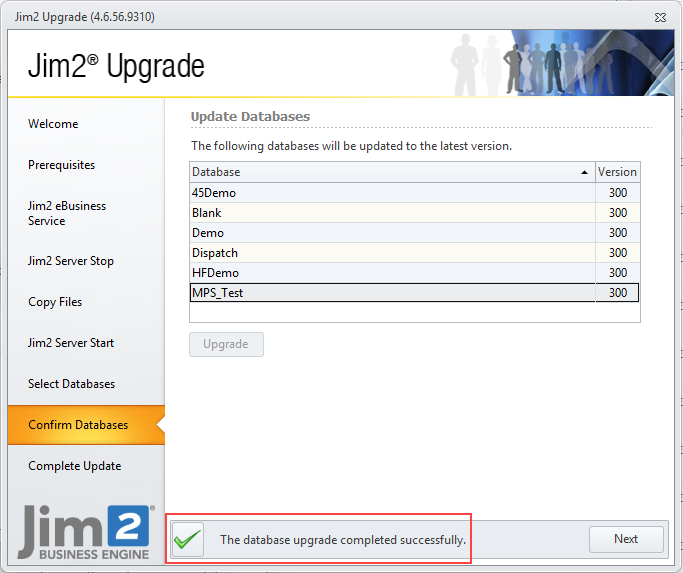
Task: Click the Jim2® Upgrade banner heading
Action: tap(116, 66)
